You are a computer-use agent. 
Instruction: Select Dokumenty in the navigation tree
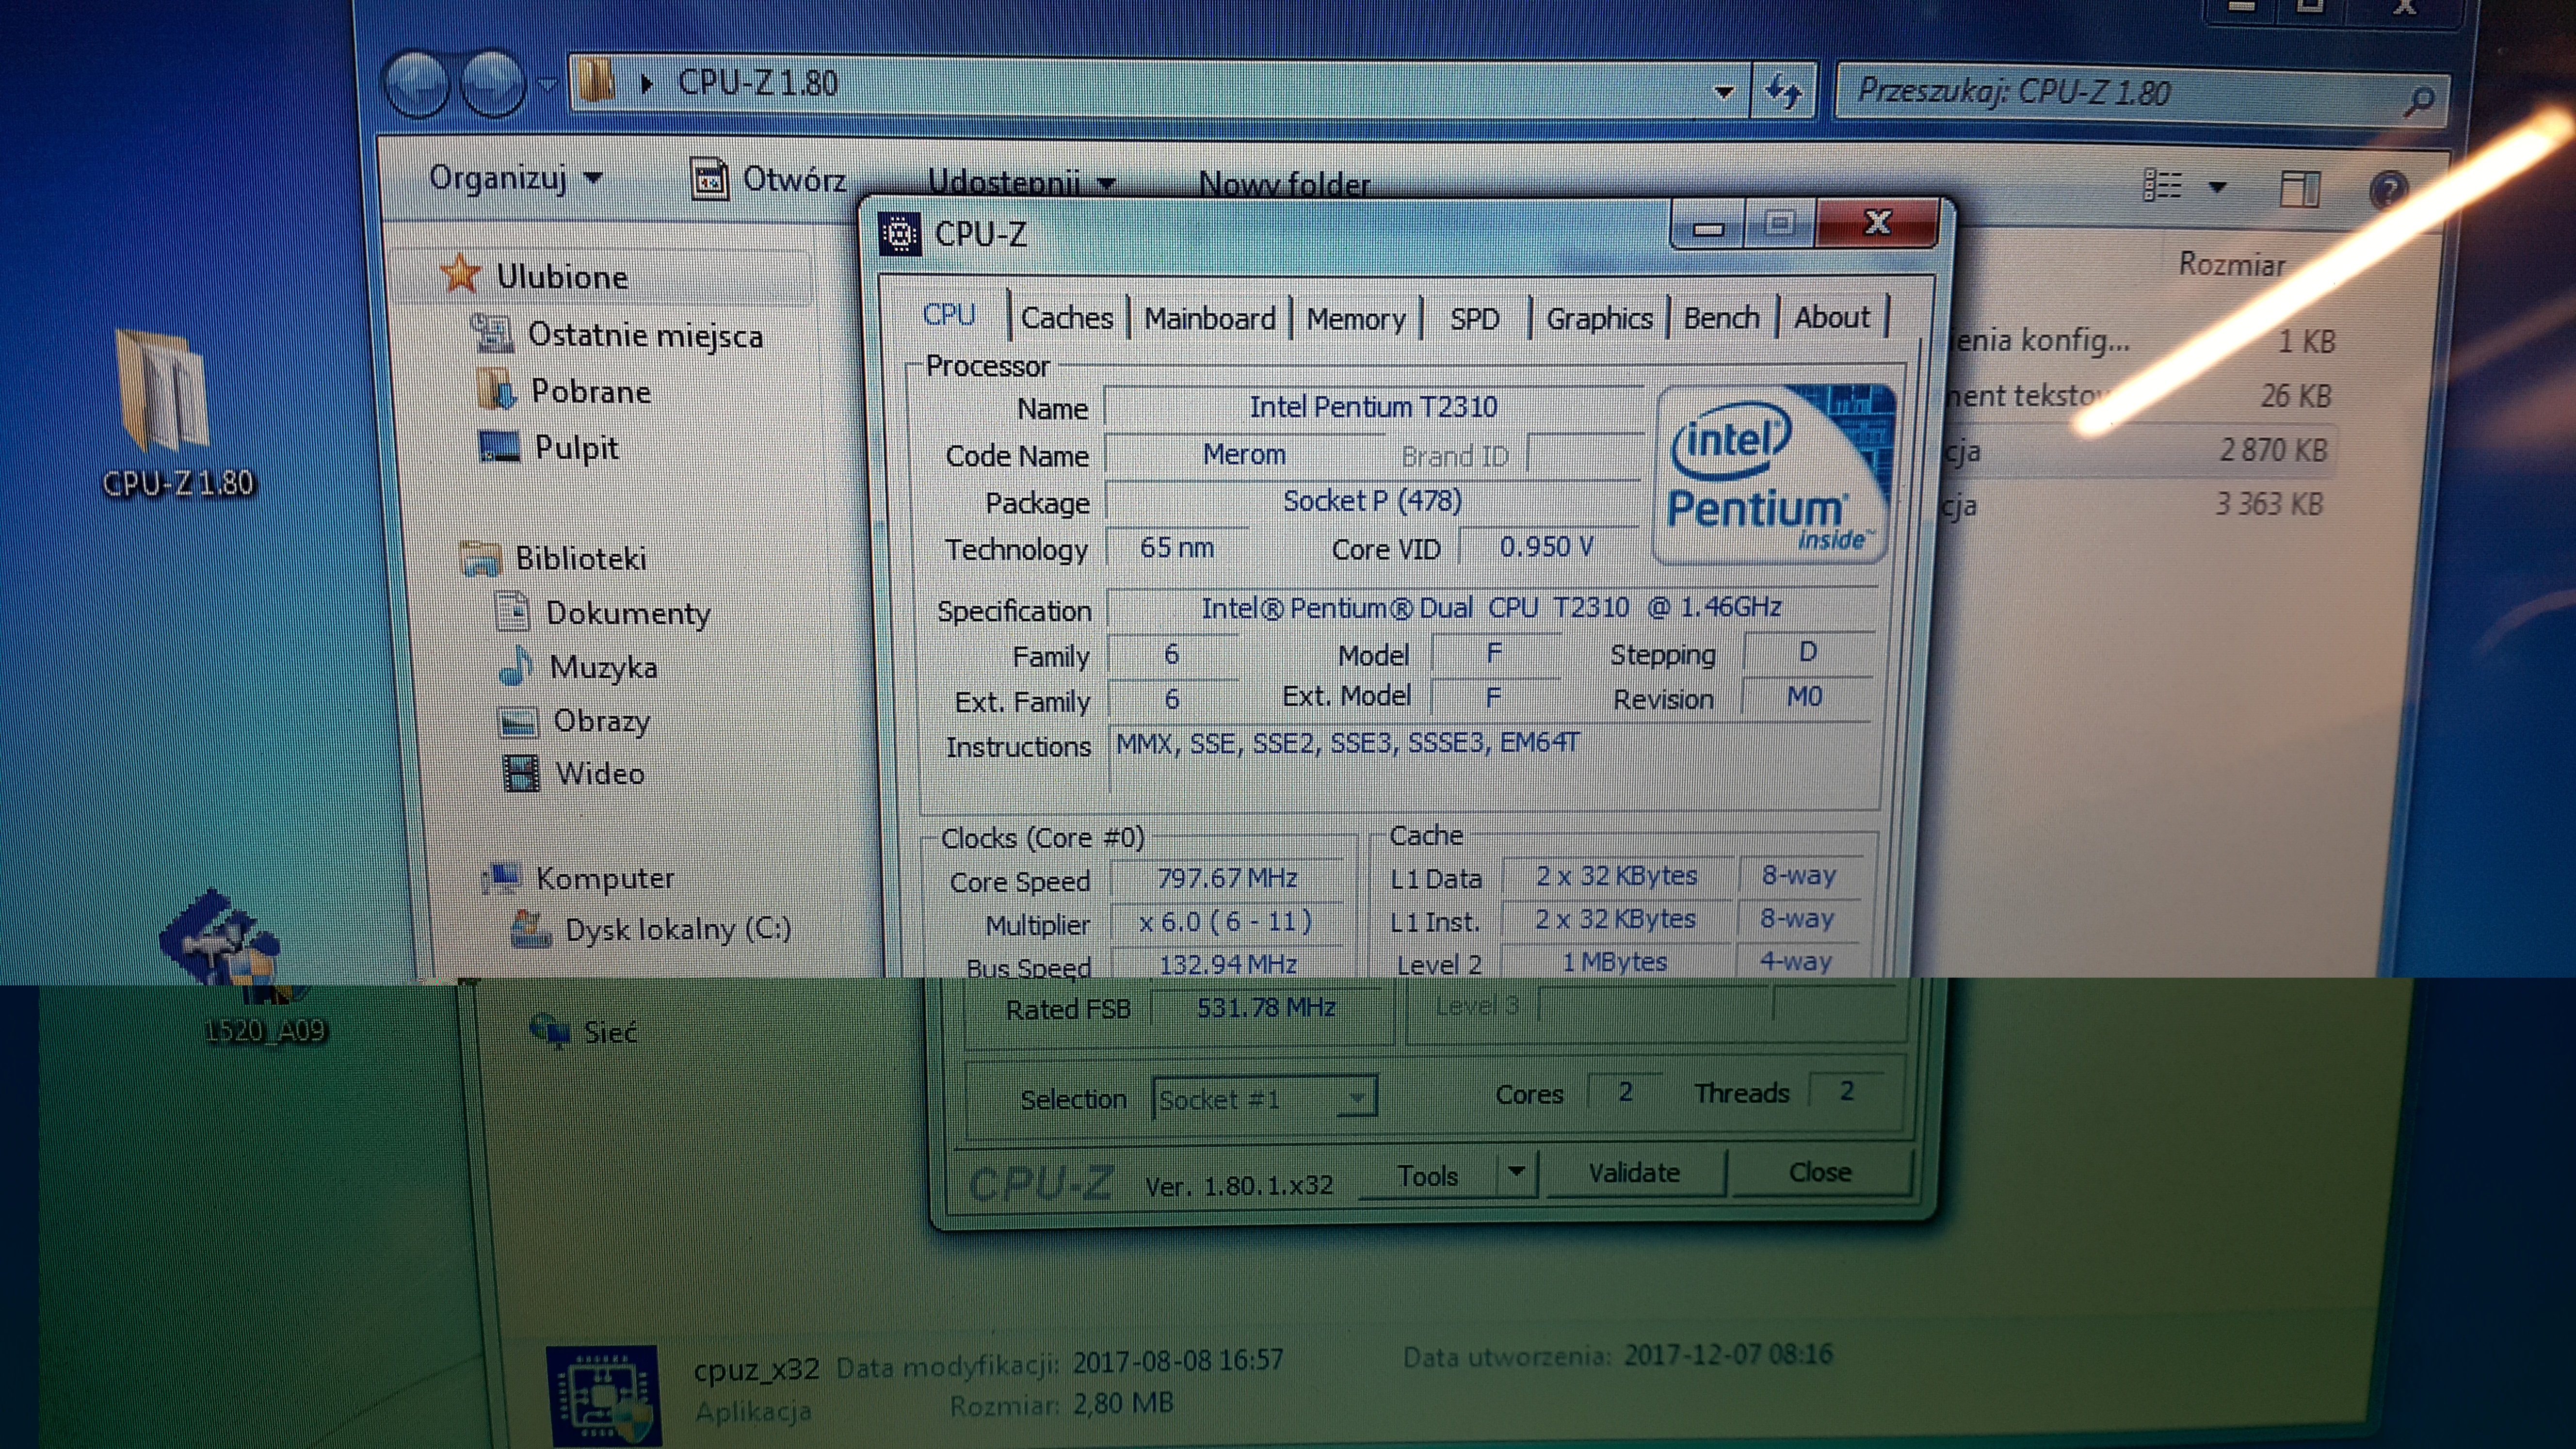628,613
